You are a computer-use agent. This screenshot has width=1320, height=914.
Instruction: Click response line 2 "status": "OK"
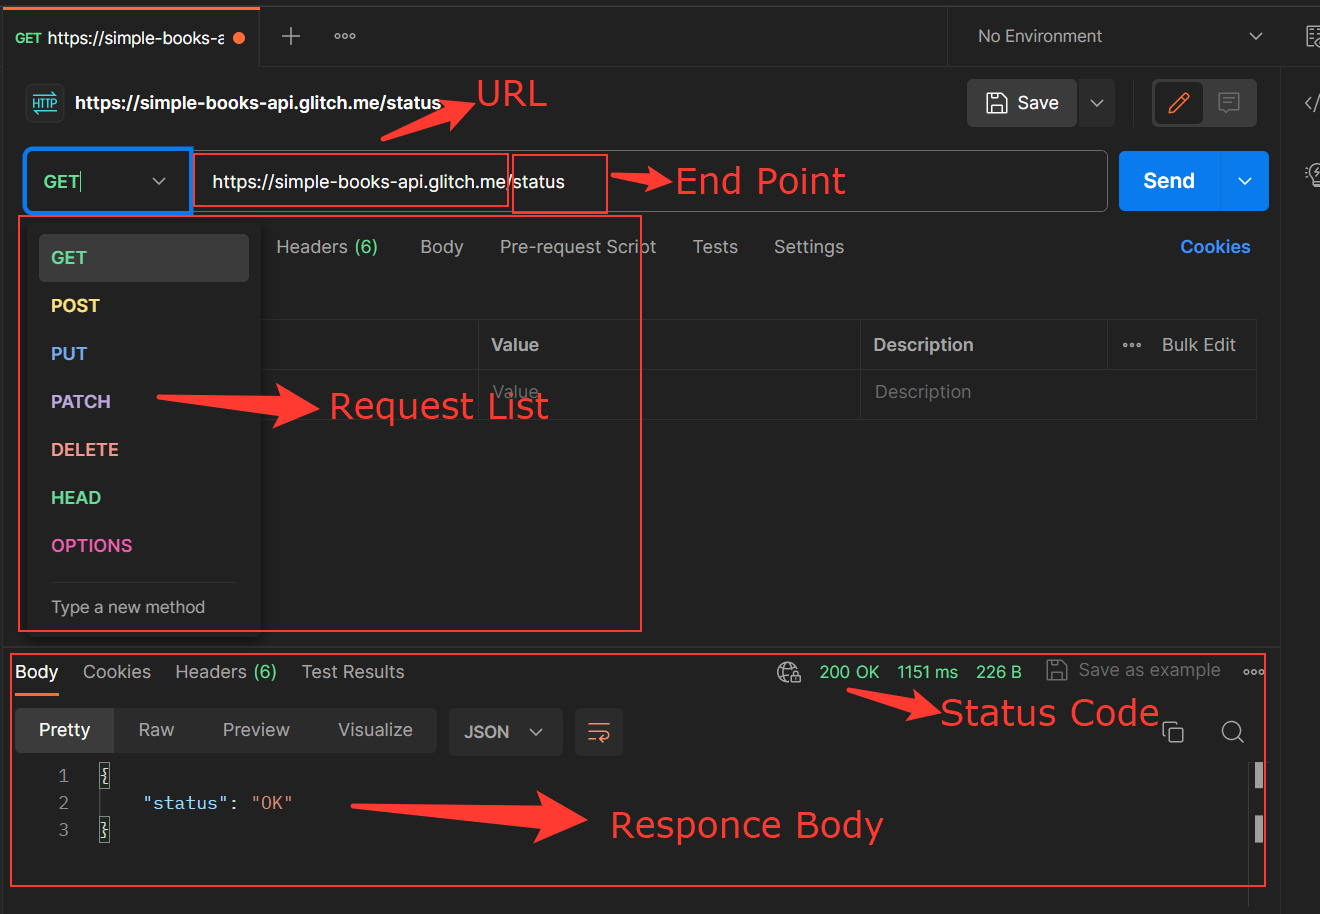click(218, 803)
